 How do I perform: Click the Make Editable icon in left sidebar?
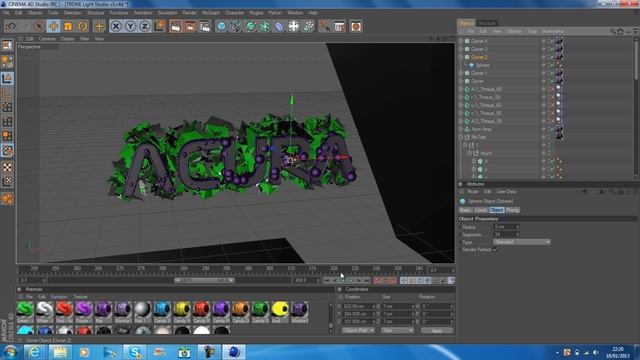click(7, 45)
